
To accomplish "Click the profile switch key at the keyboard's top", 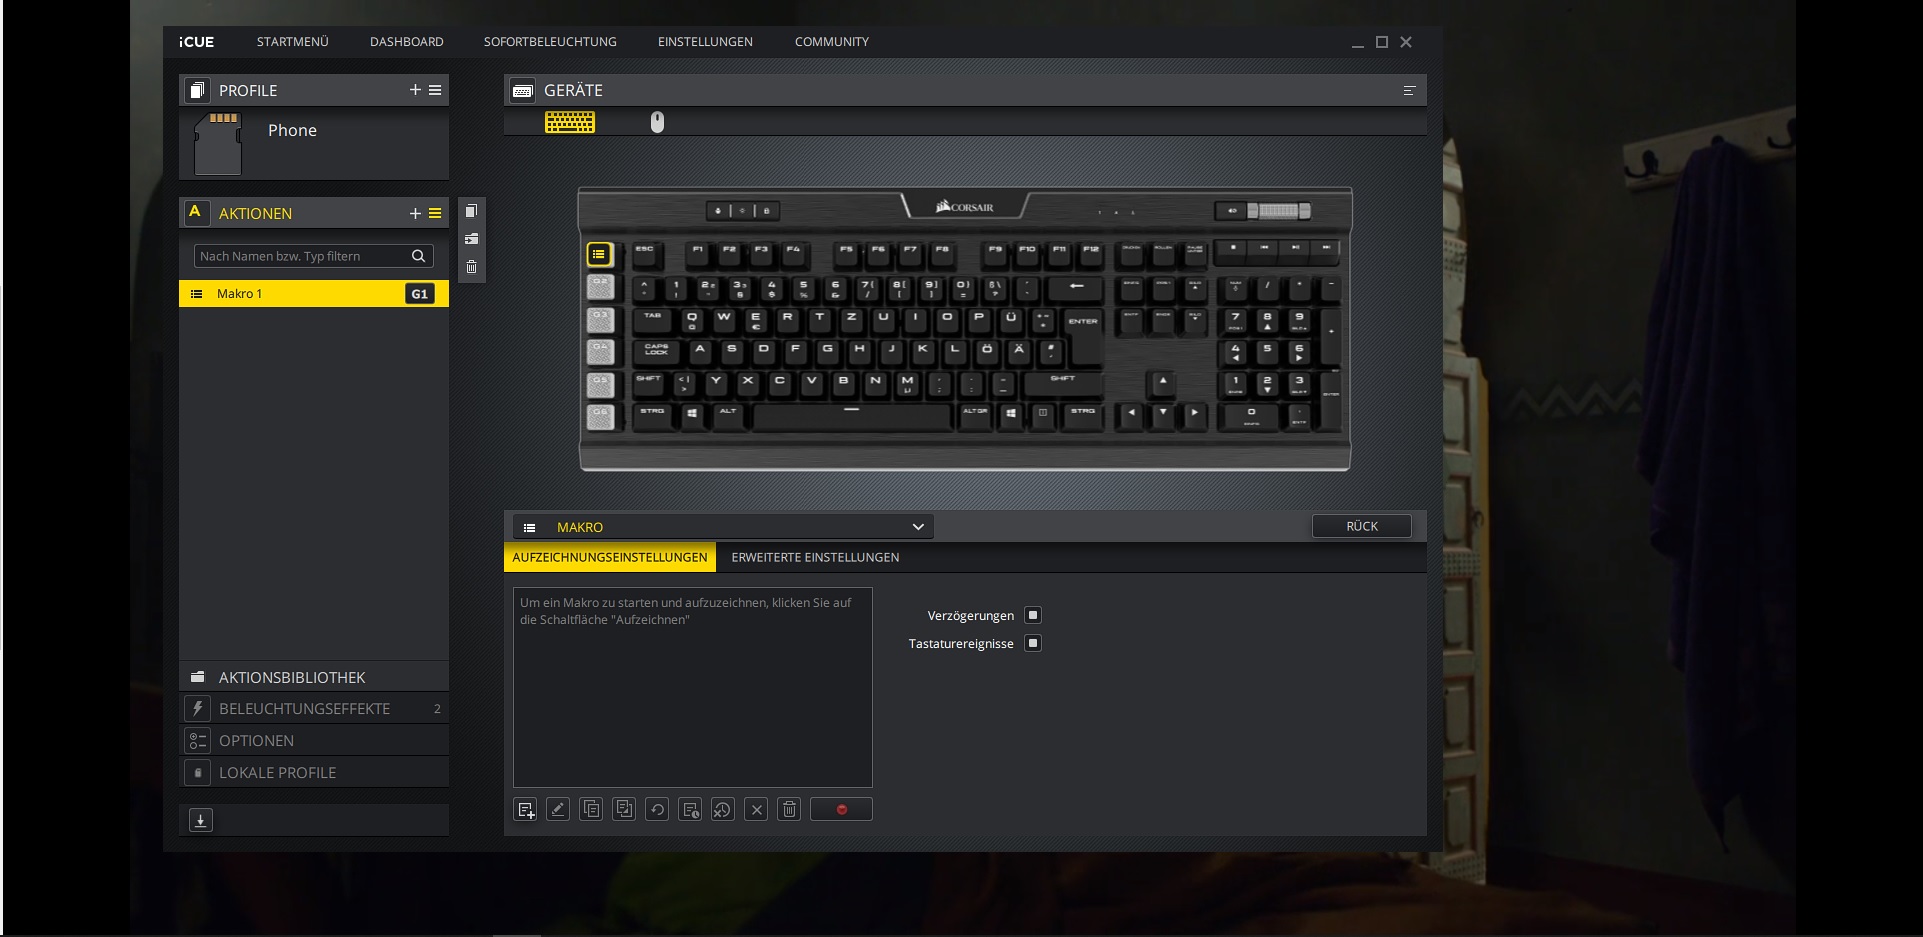I will (718, 211).
